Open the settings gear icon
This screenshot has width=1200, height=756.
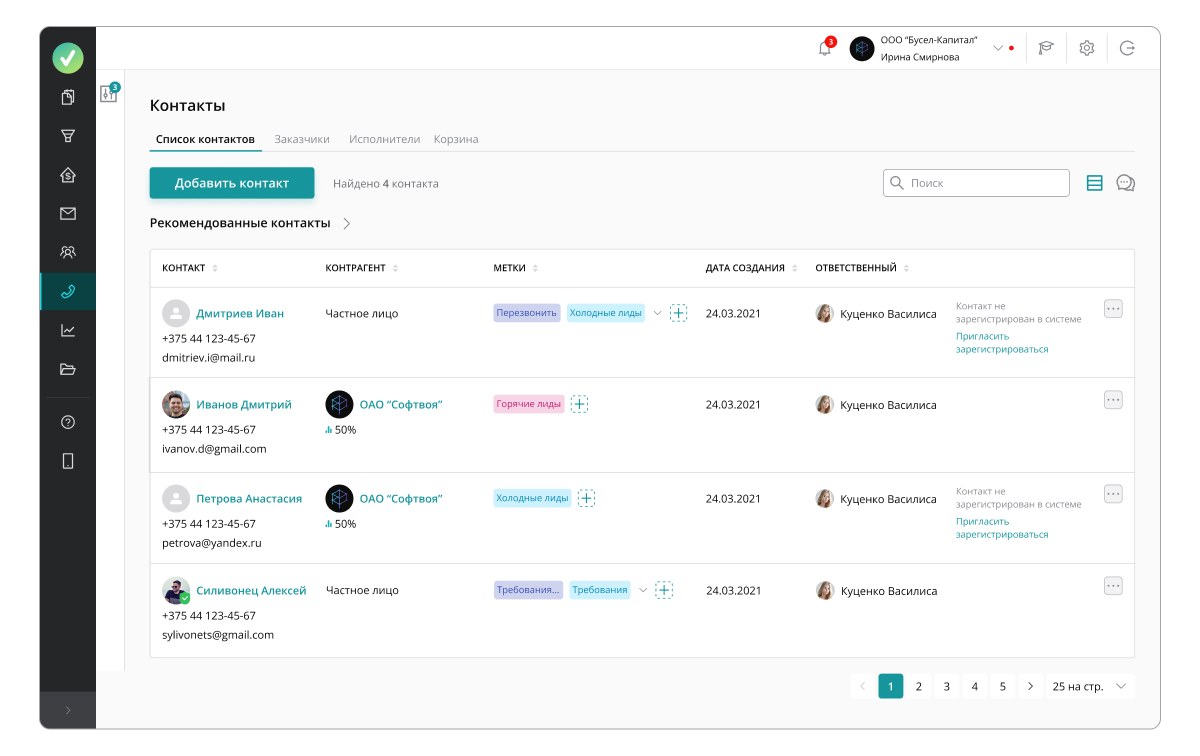point(1087,48)
